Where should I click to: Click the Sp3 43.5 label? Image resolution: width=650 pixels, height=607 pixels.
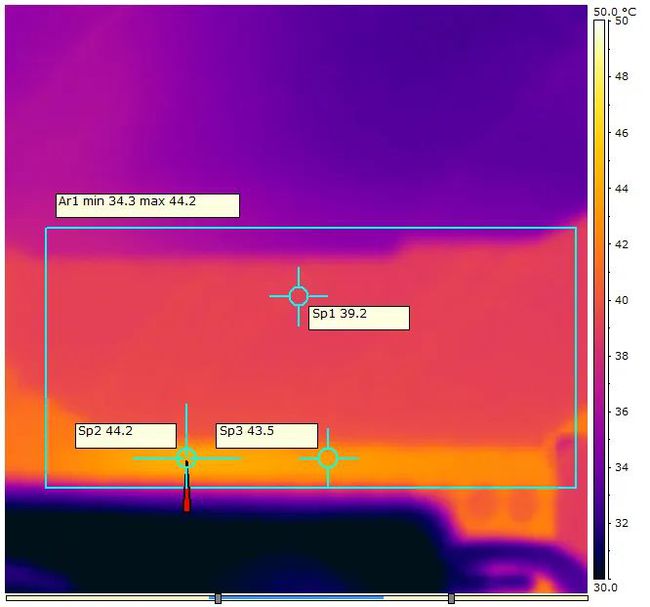click(267, 435)
